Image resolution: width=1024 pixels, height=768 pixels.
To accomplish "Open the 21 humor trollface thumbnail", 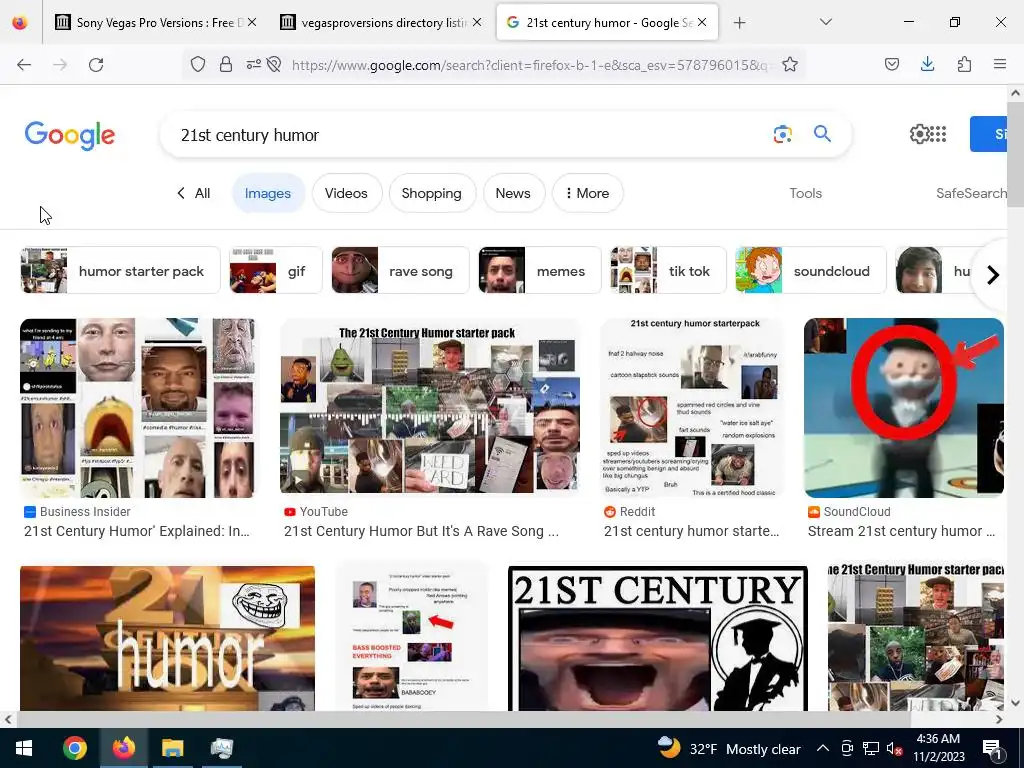I will [167, 638].
